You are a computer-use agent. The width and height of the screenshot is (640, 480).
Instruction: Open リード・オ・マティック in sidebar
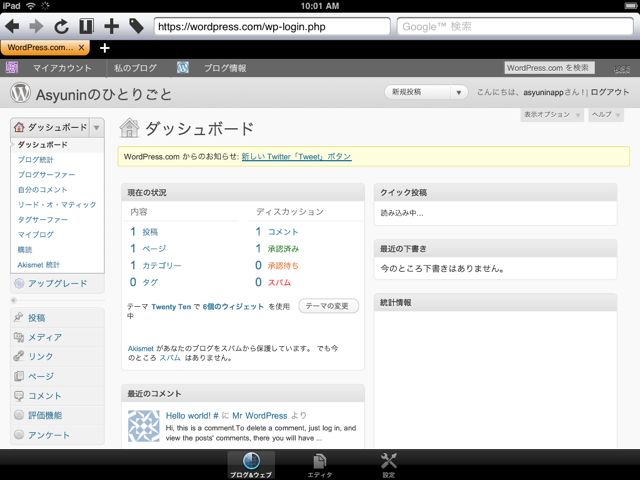click(57, 204)
